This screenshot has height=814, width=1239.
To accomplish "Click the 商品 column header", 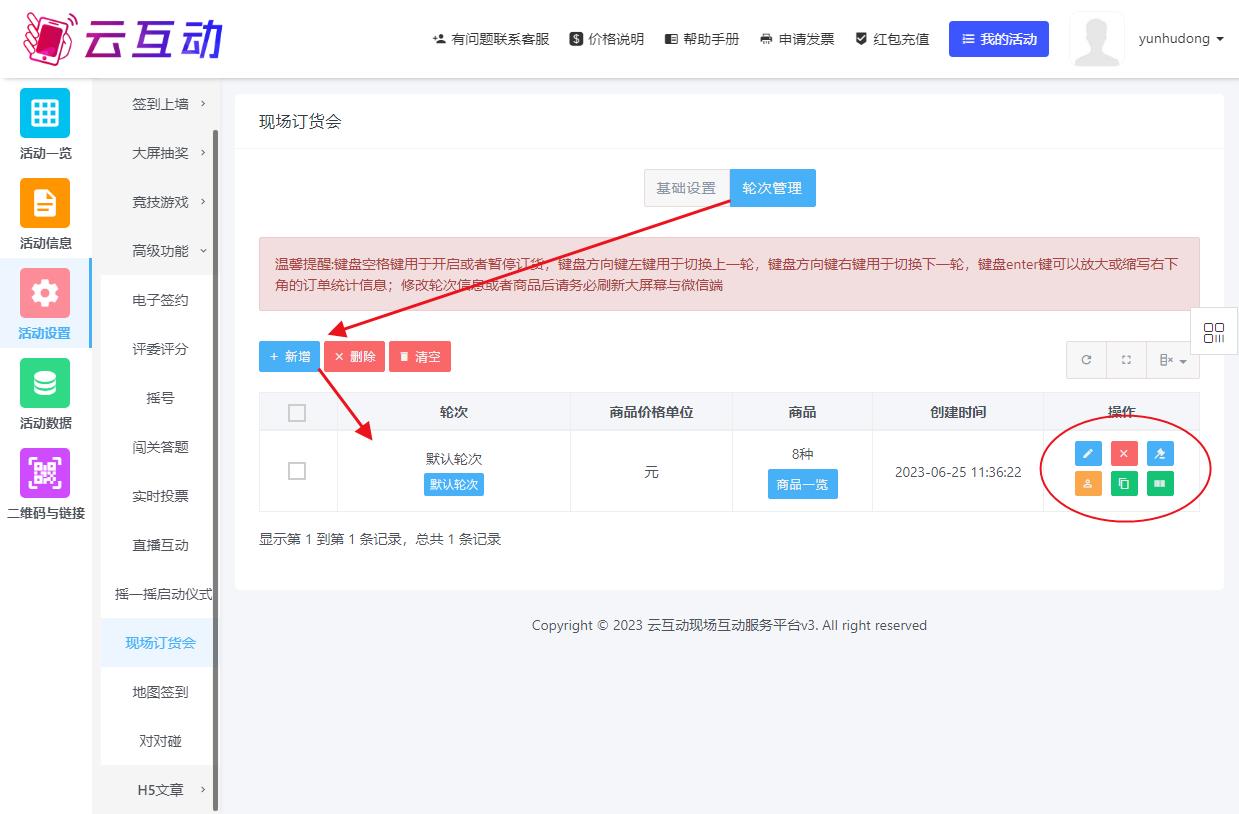I will tap(803, 412).
